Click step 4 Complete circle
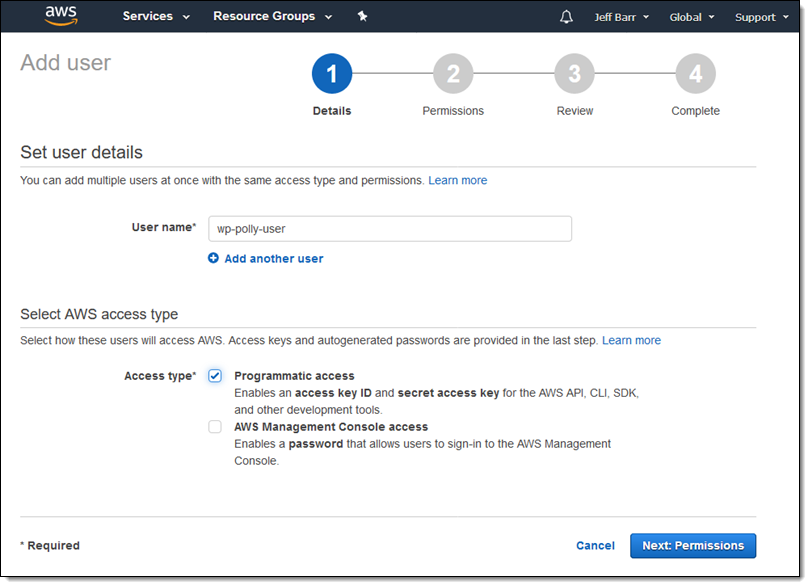The width and height of the screenshot is (810, 587). point(695,74)
